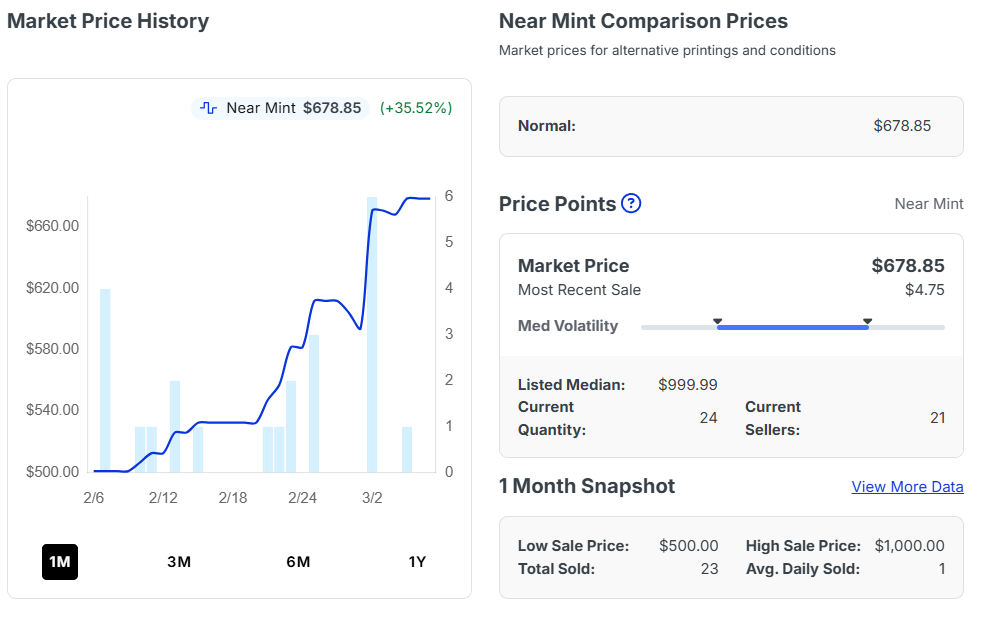This screenshot has width=981, height=620.
Task: Click the left volatility range marker triangle
Action: pos(717,322)
